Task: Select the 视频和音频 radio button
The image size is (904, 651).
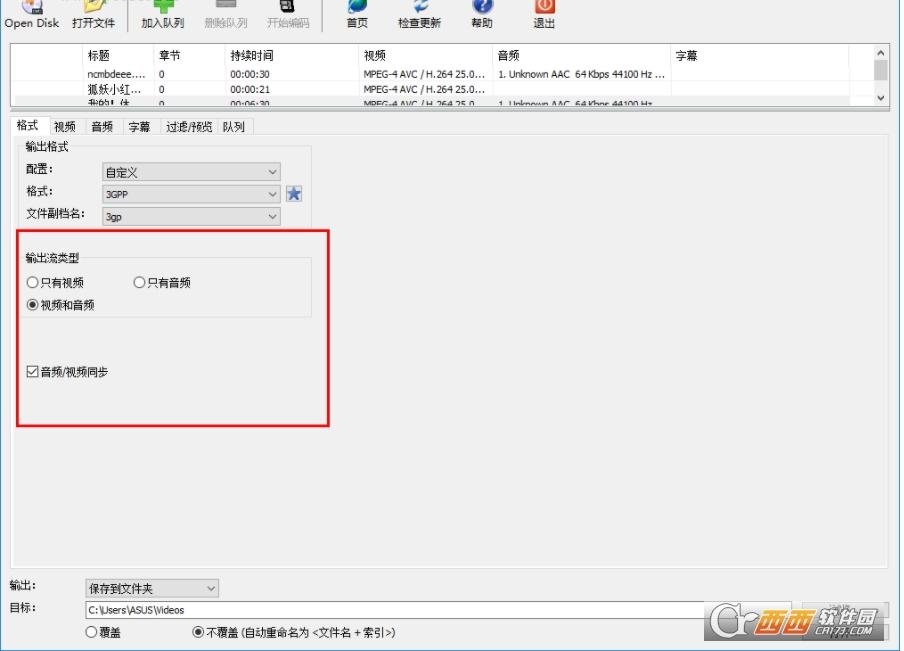Action: [x=32, y=305]
